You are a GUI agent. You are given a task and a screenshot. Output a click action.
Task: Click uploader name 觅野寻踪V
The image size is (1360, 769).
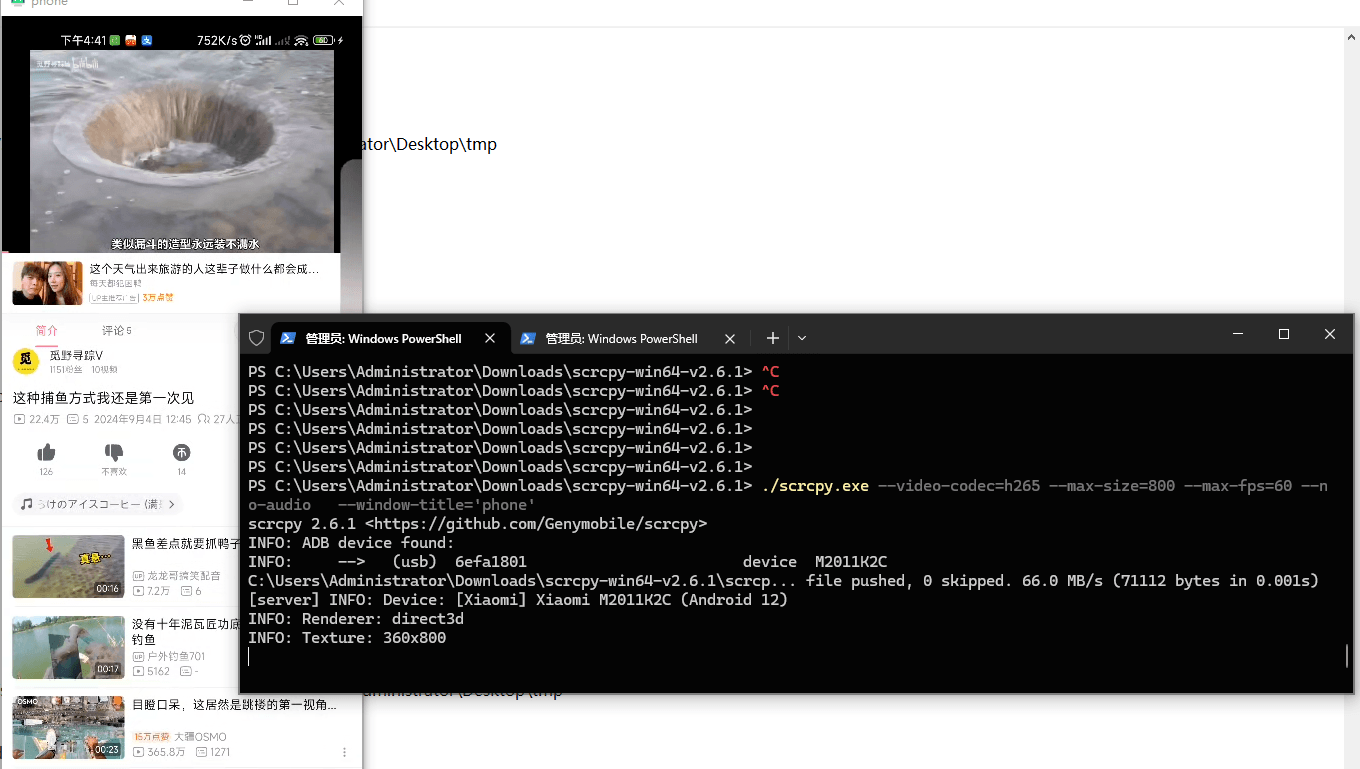tap(76, 356)
